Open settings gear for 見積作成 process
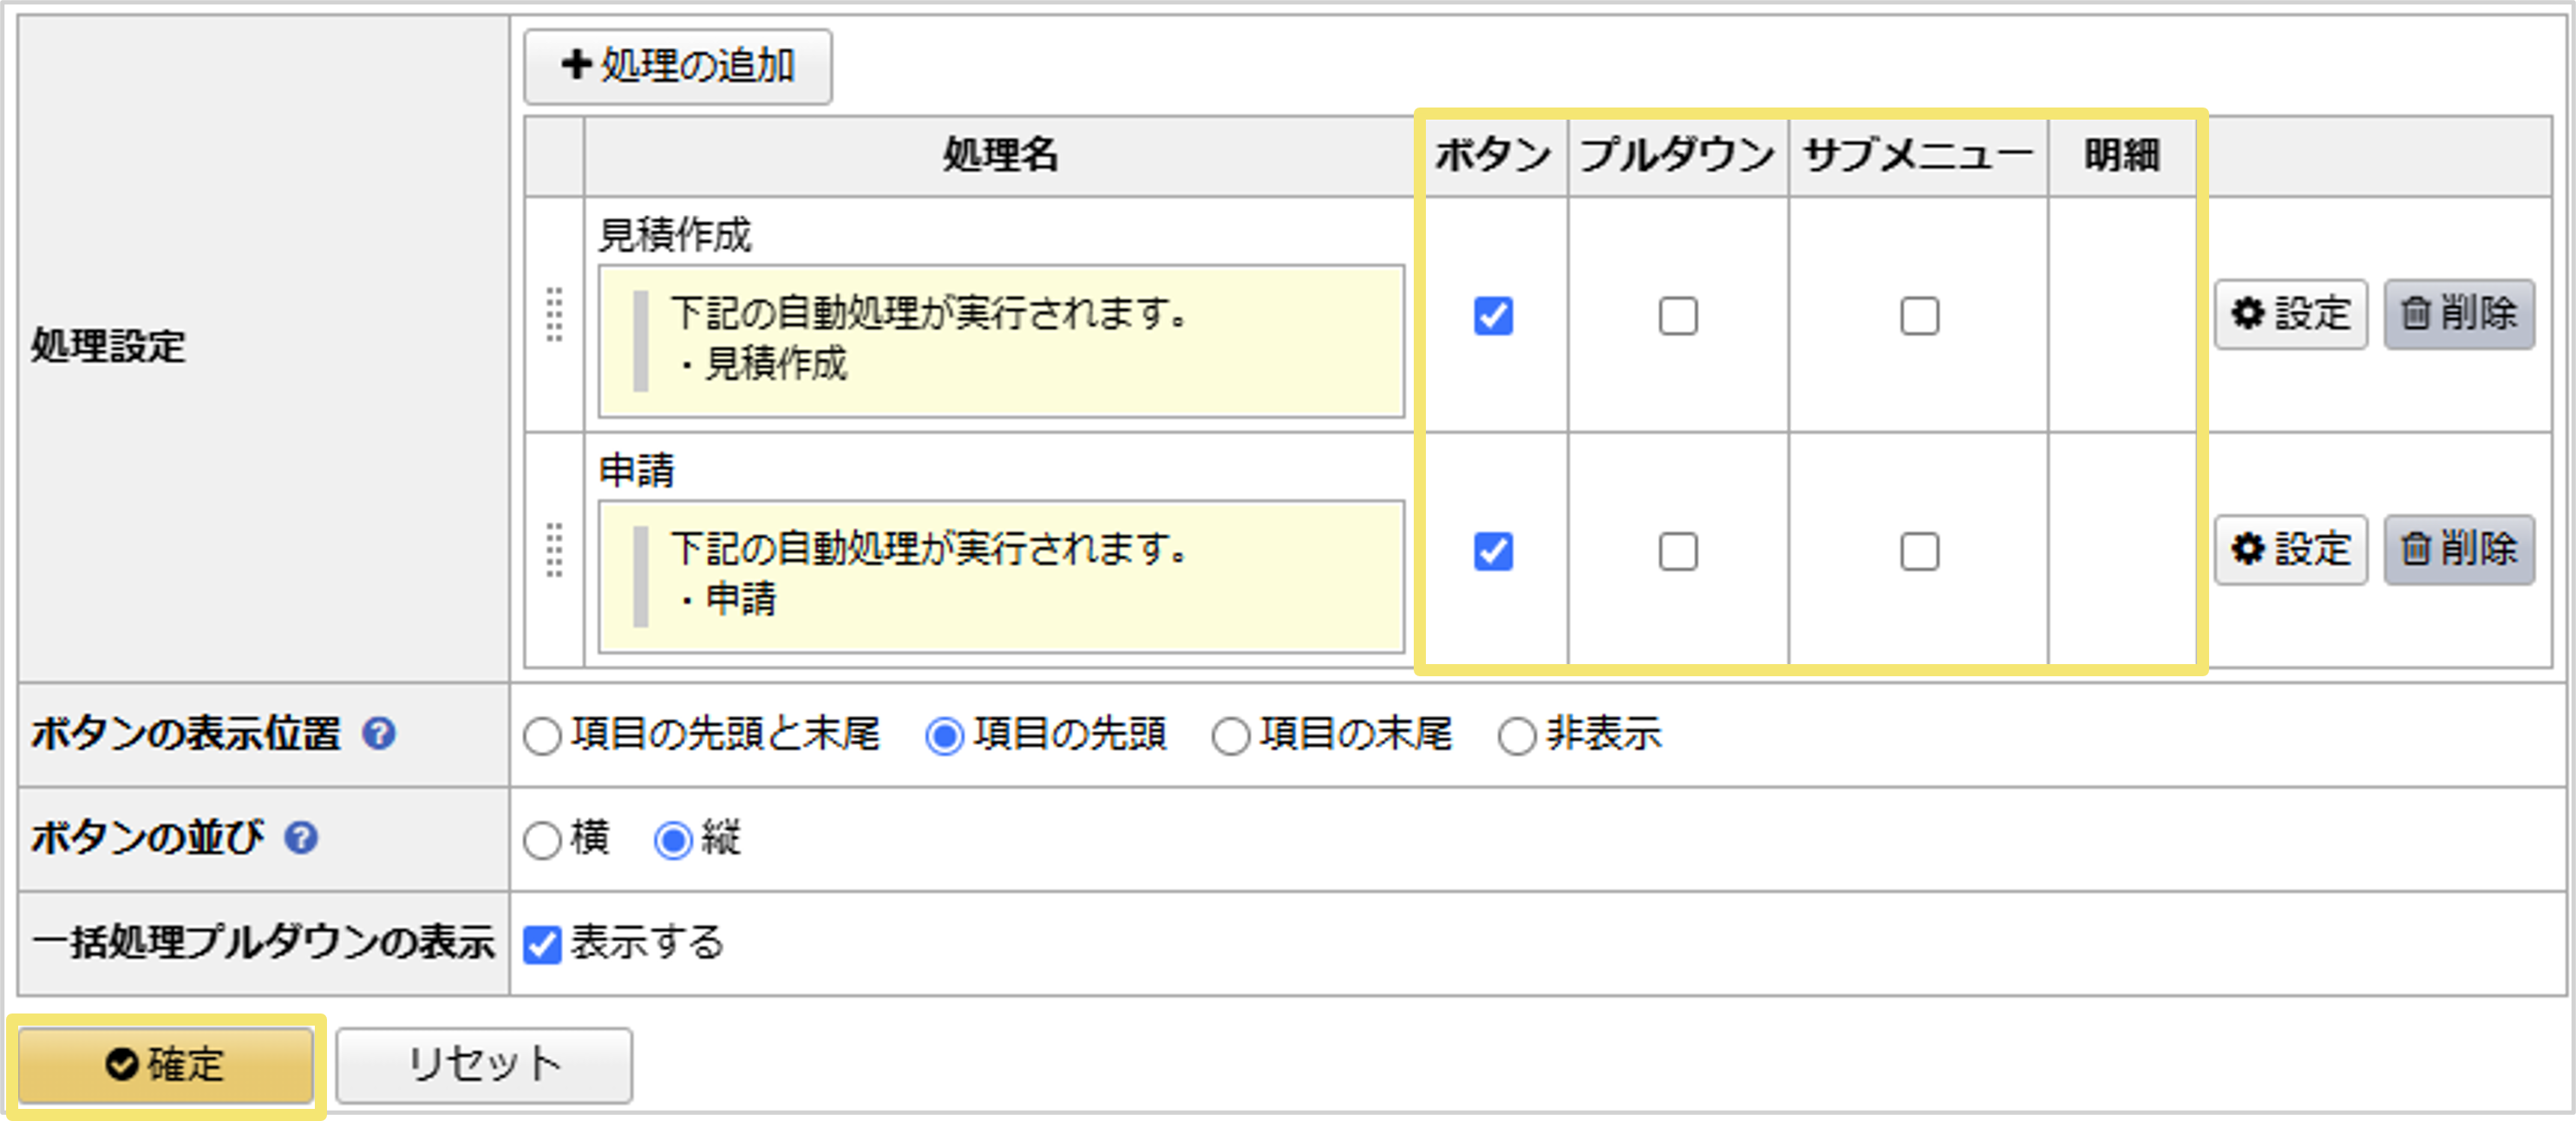This screenshot has width=2576, height=1121. (x=2288, y=315)
